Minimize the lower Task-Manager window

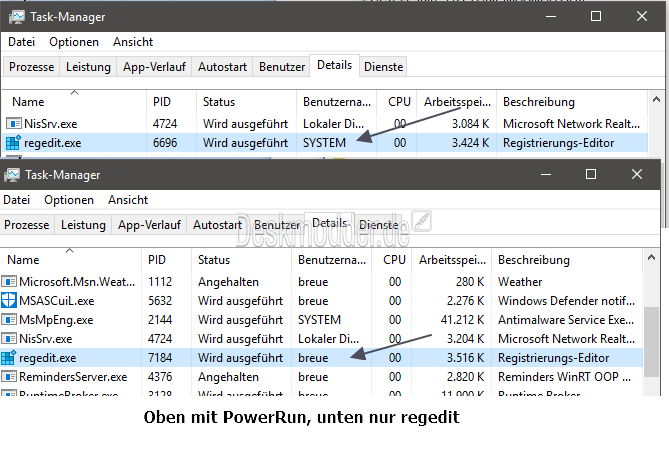coord(546,174)
